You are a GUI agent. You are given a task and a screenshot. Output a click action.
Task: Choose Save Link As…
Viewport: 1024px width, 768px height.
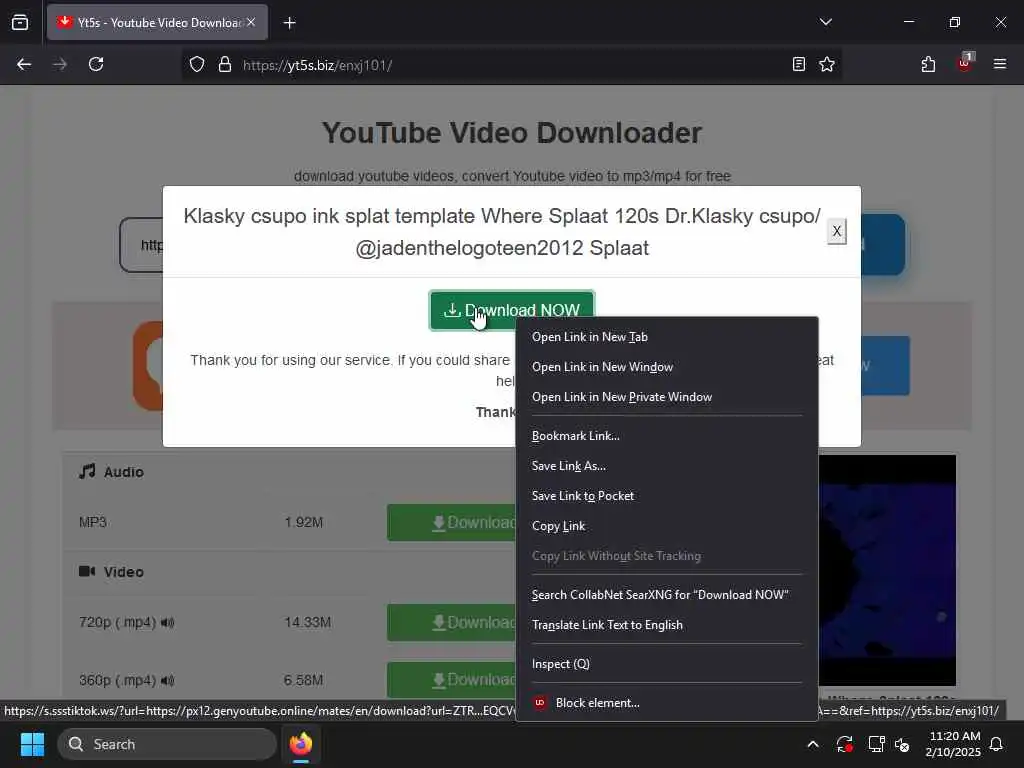667,466
